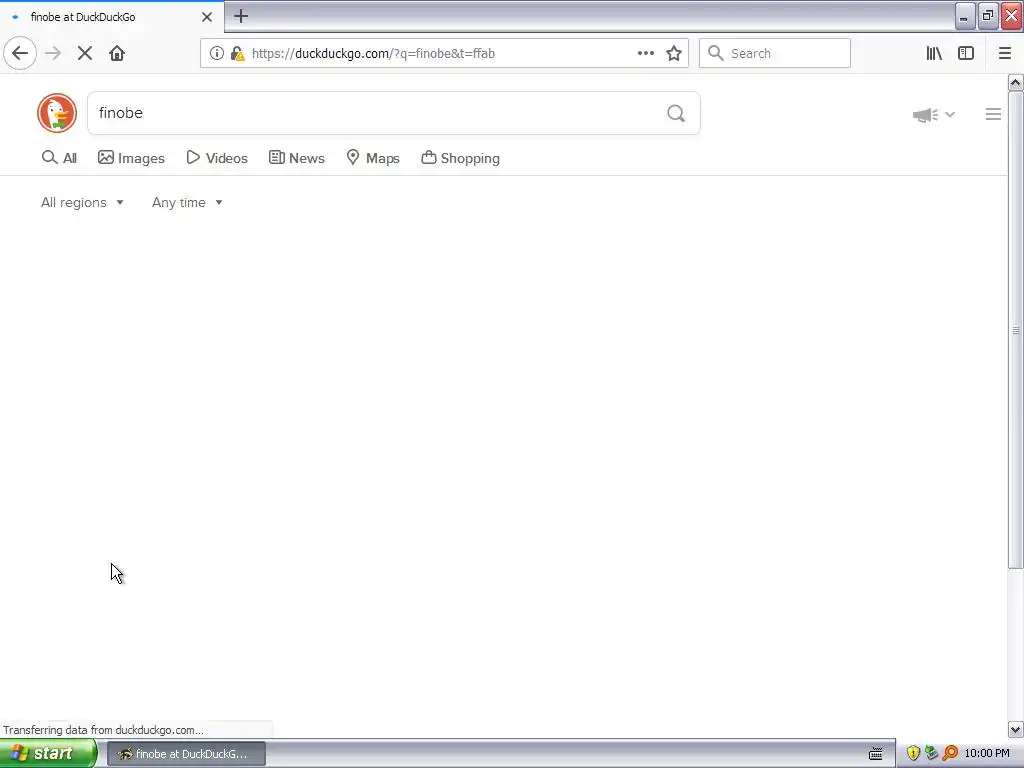Click the Firefox Search box
The image size is (1024, 768).
coord(775,53)
